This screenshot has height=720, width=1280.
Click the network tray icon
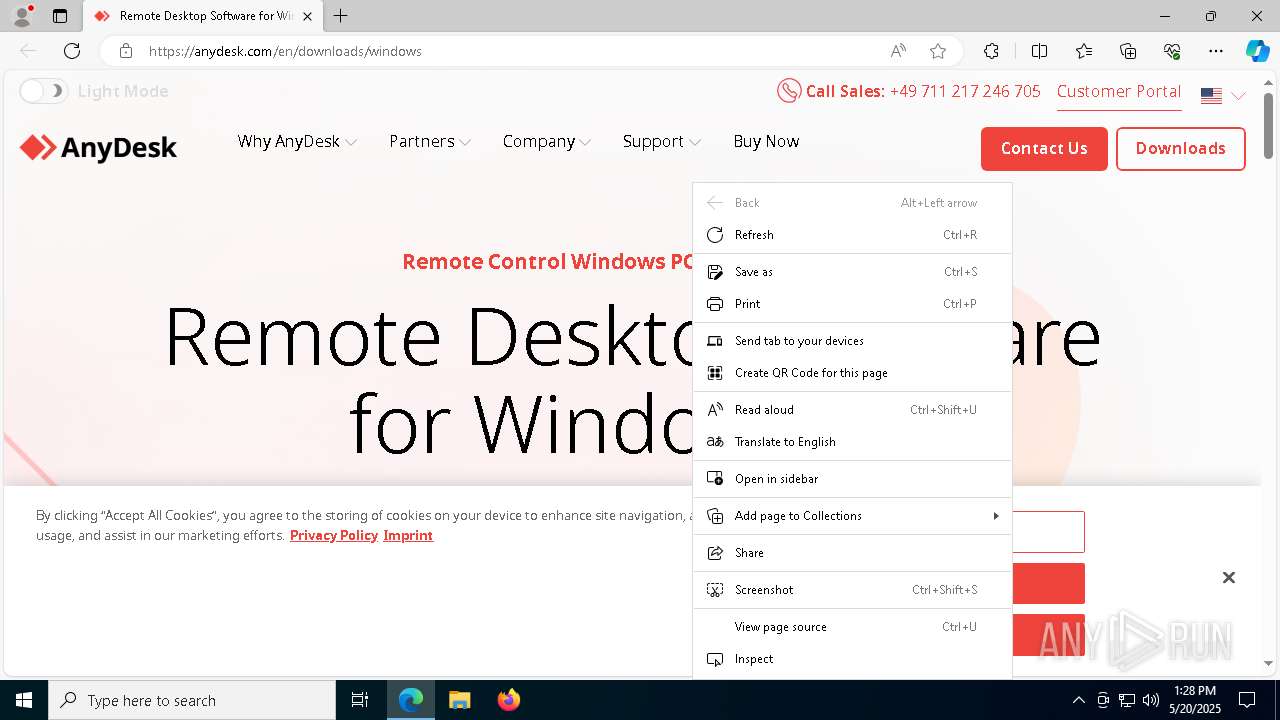(1127, 700)
